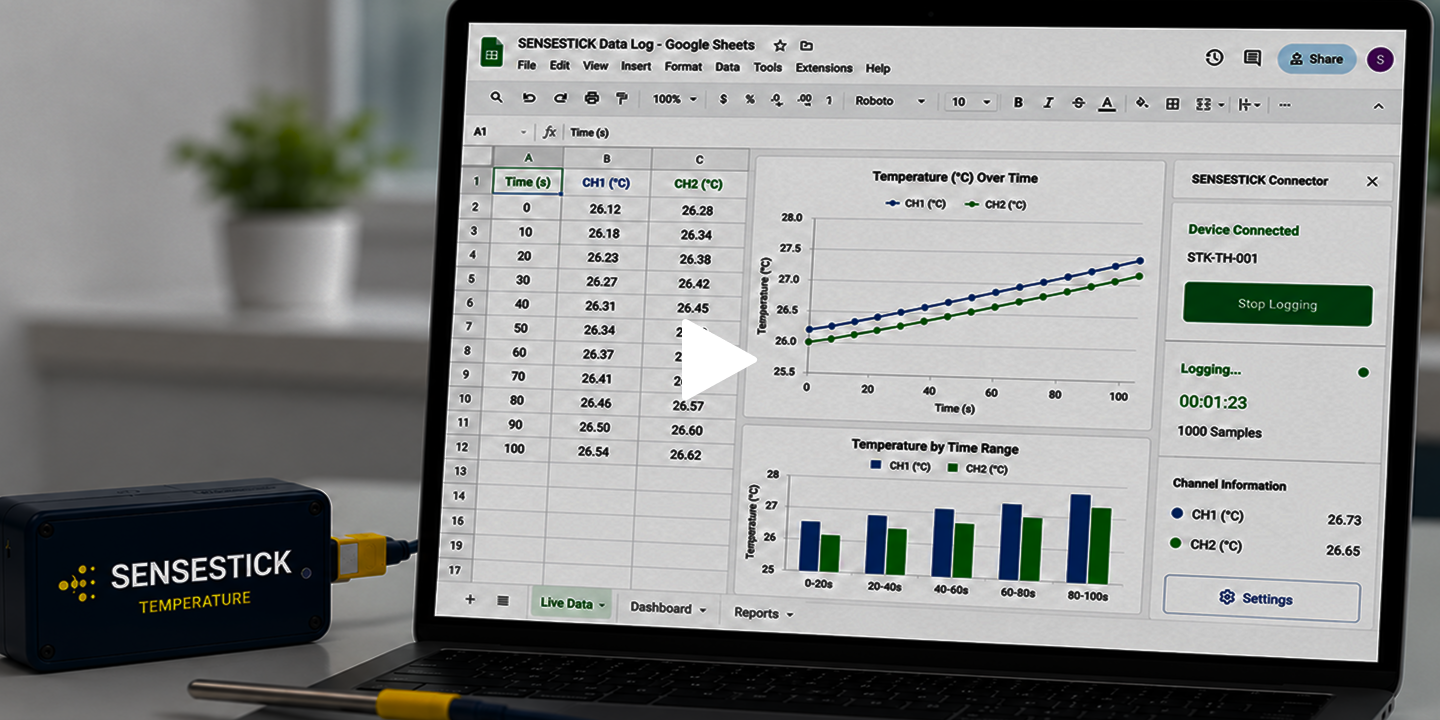Screen dimensions: 1440x720
Task: Open the horizontal align dropdown
Action: [x=1249, y=104]
